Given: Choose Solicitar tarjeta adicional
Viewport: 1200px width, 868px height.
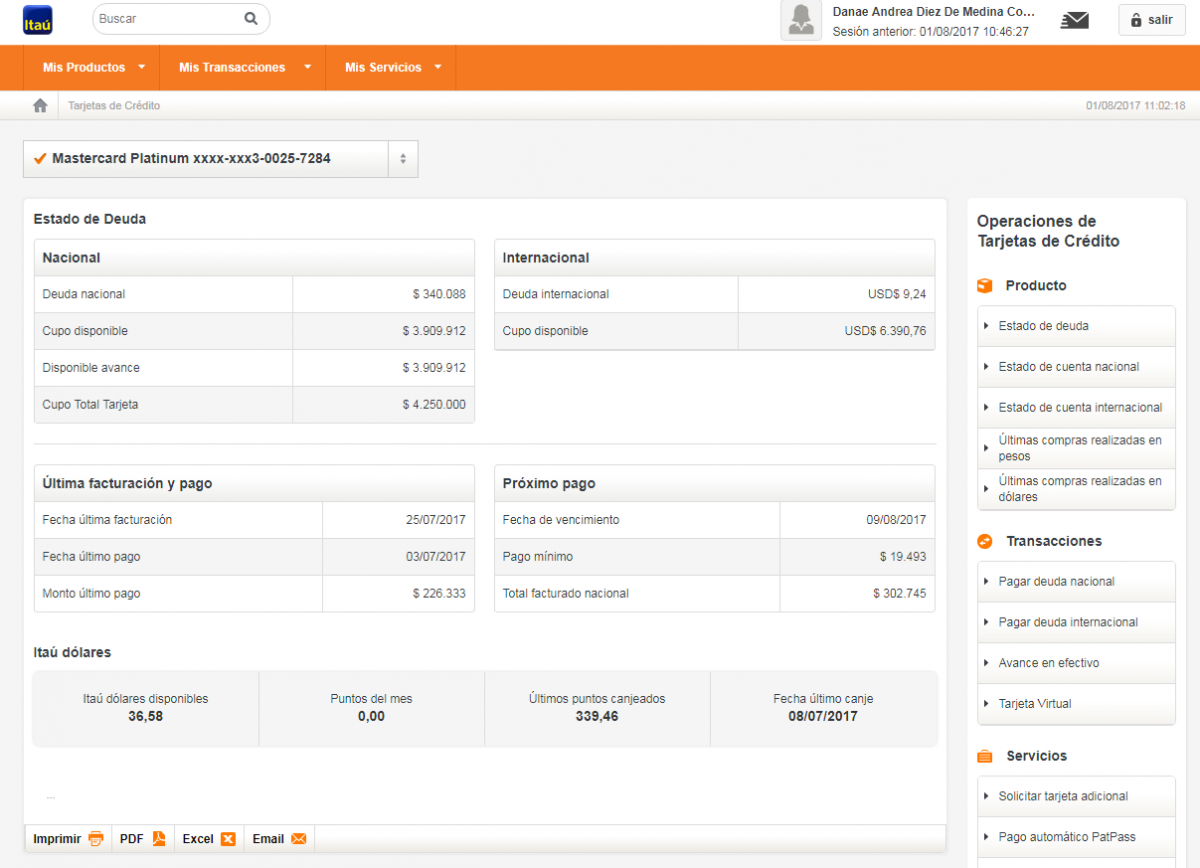Looking at the screenshot, I should pos(1076,797).
